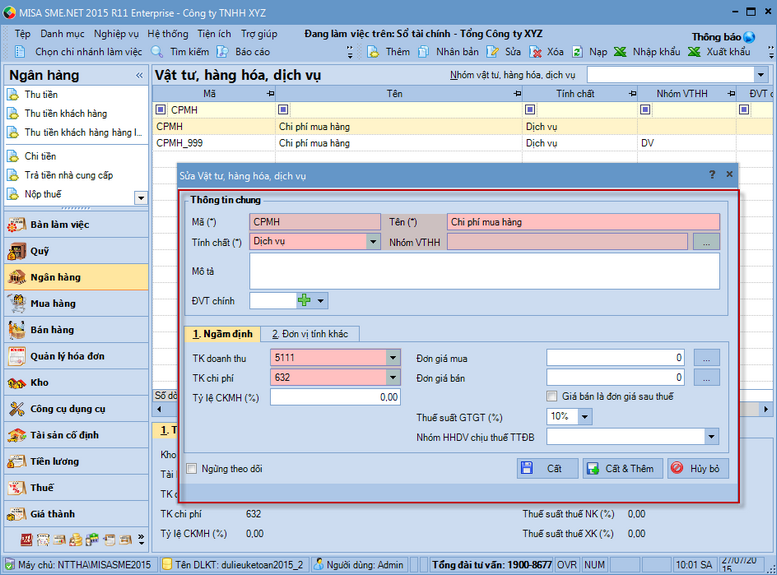Viewport: 777px width, 575px height.
Task: Click the Mô tả text area
Action: [x=484, y=271]
